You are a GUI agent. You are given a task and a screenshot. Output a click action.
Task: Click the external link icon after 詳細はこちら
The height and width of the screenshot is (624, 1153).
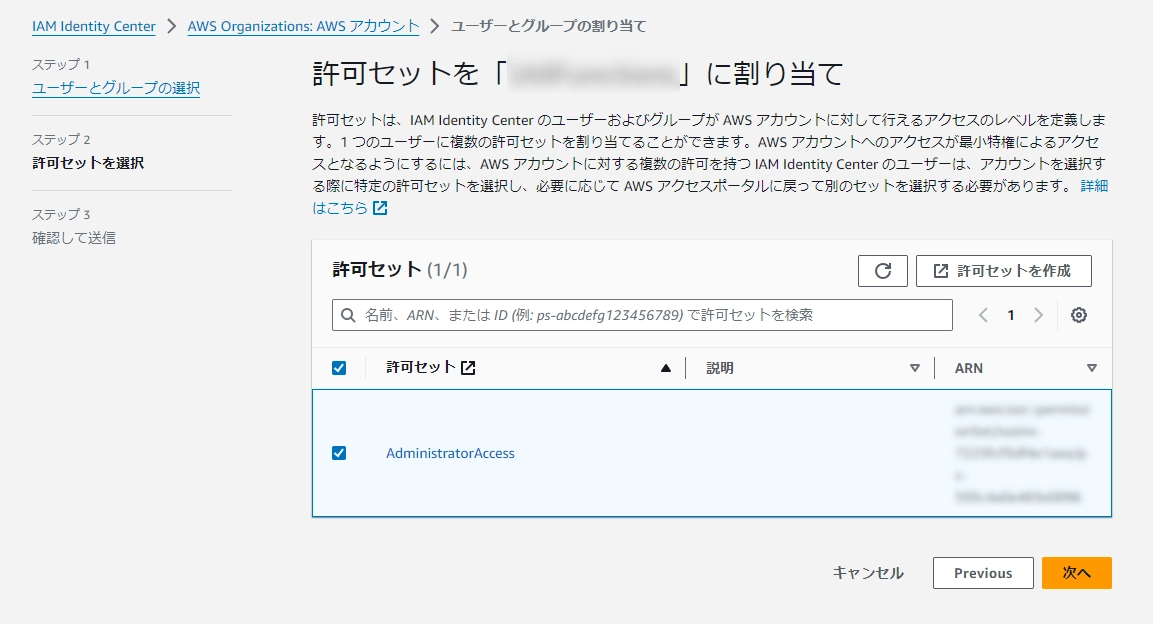380,208
